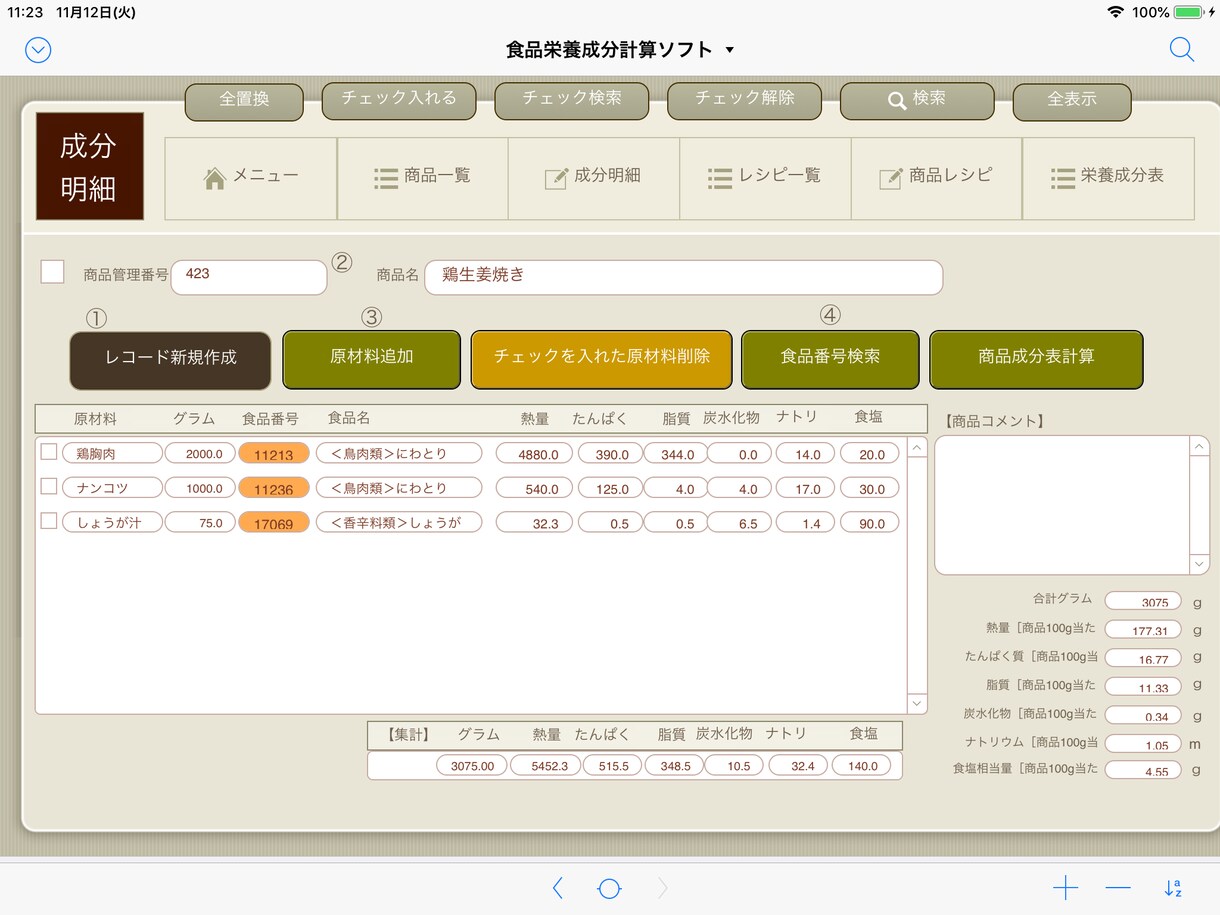Check the しょうが汁 row checkbox

(48, 521)
